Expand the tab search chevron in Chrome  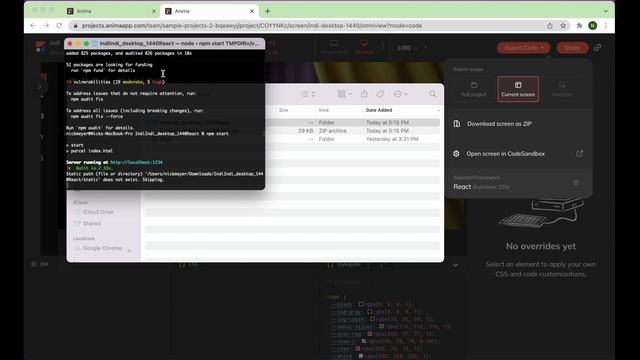[x=606, y=11]
